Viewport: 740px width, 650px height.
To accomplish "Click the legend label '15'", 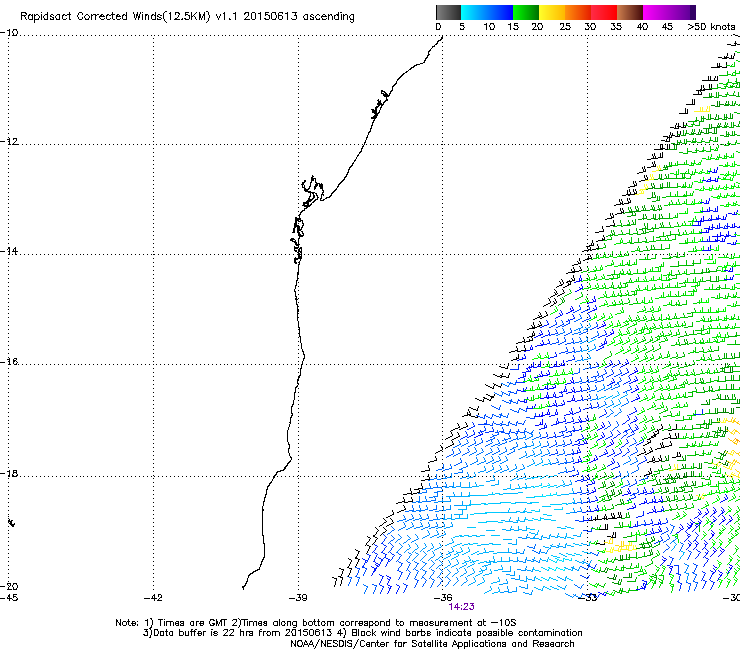I will pos(513,27).
